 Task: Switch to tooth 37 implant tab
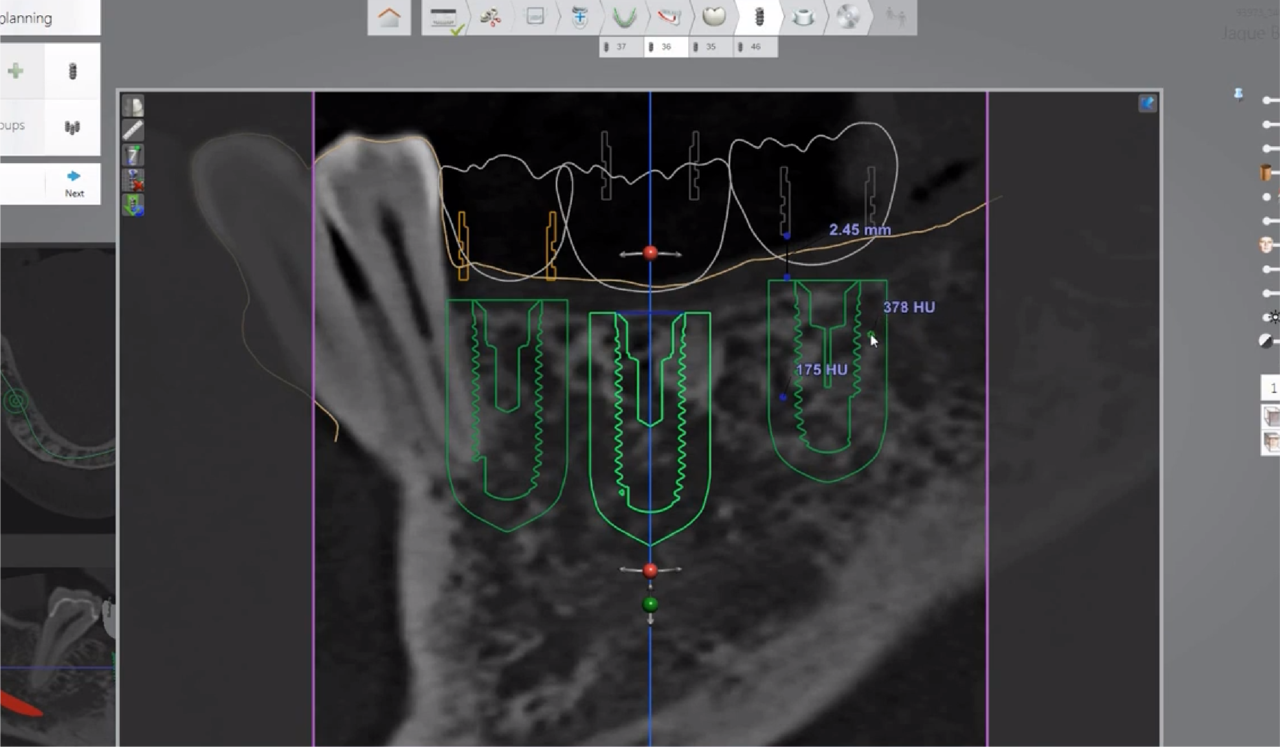pos(621,47)
